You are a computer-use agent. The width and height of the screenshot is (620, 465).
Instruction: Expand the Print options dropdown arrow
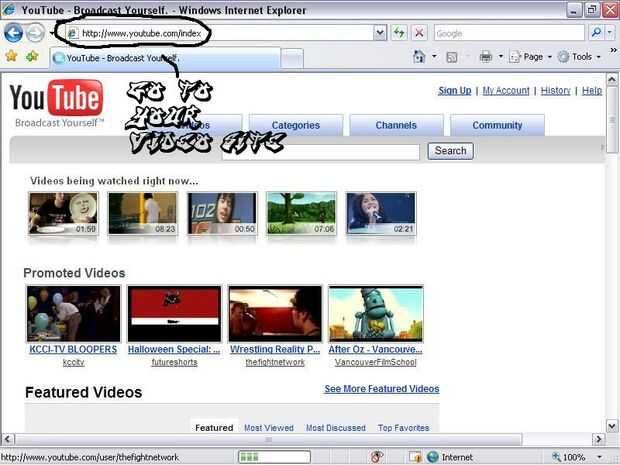(501, 57)
